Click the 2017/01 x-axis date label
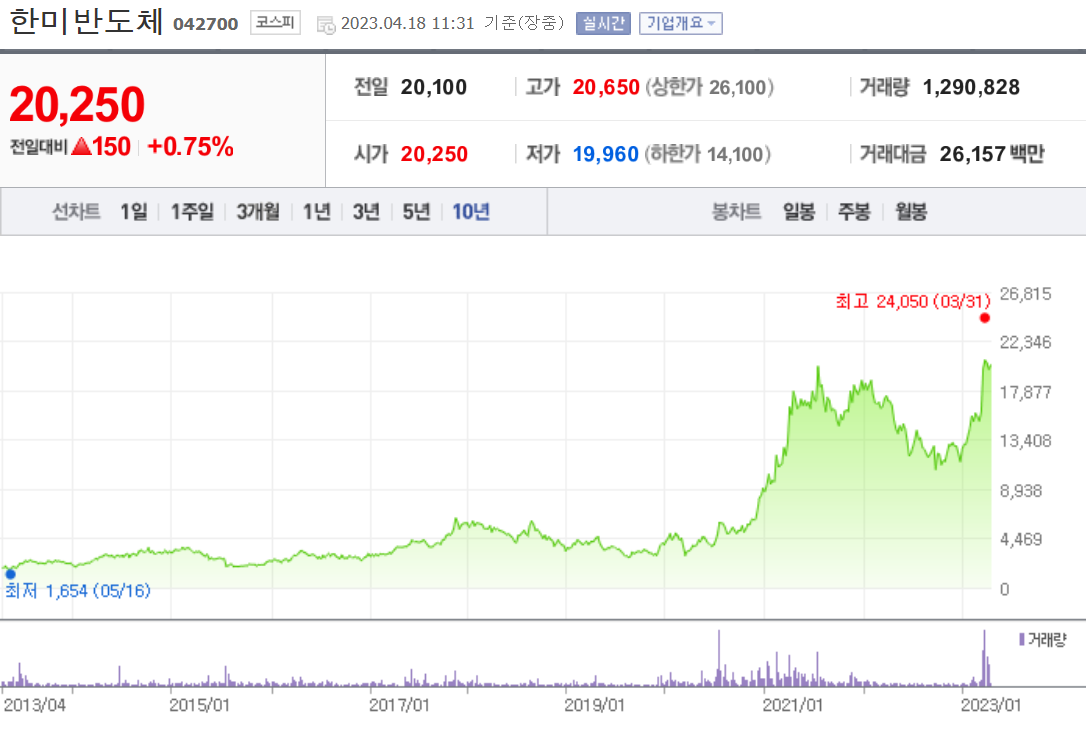The height and width of the screenshot is (729, 1086). click(400, 705)
